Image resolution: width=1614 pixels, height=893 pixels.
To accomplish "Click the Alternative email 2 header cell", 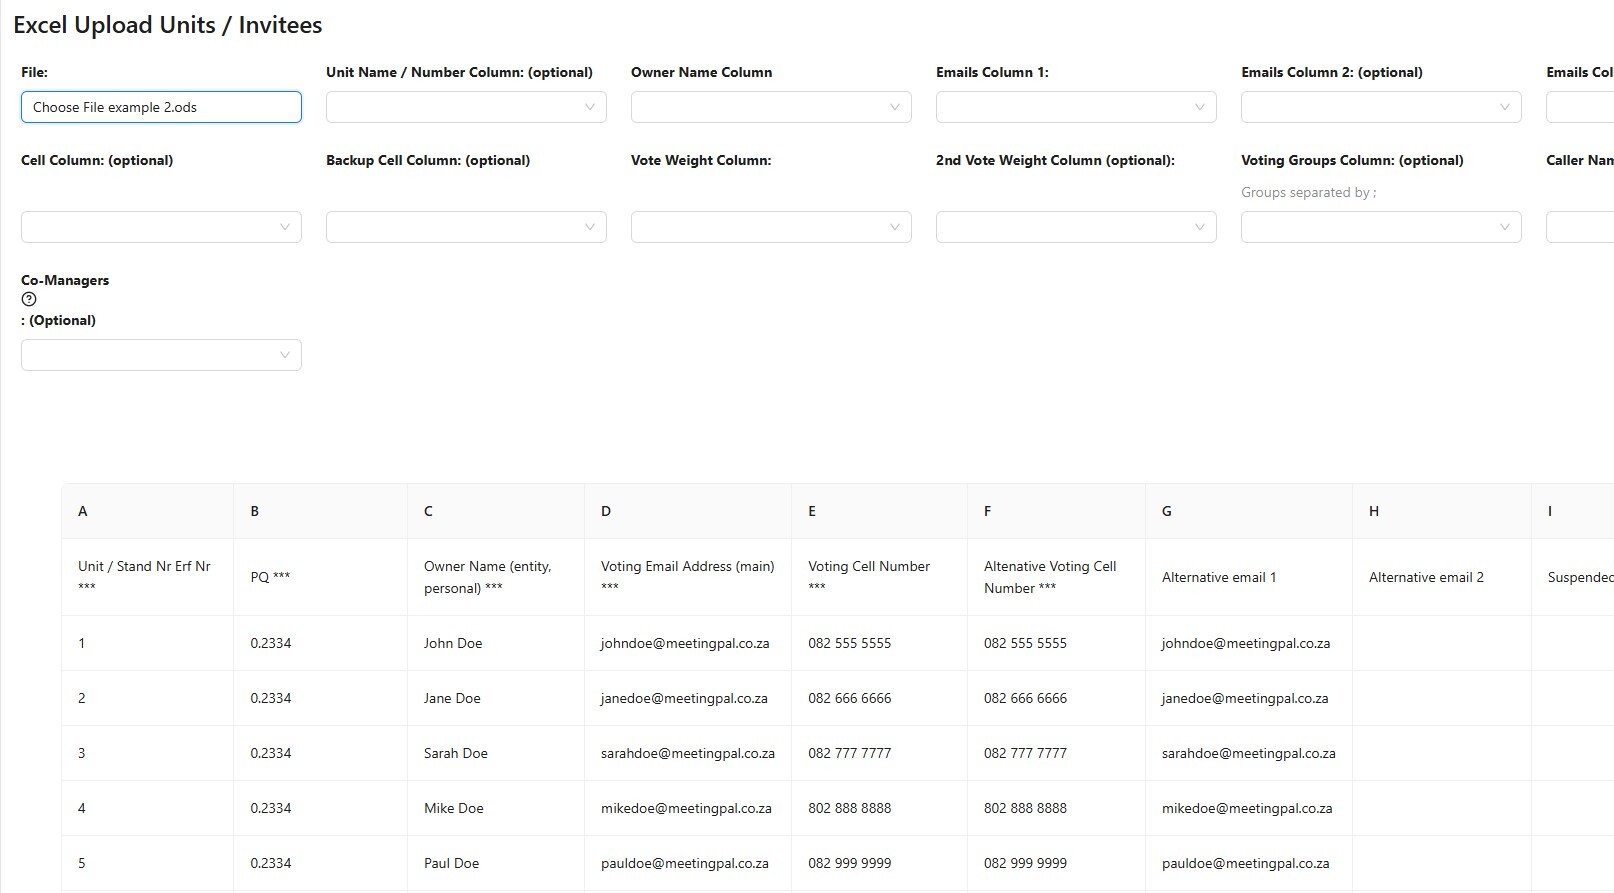I will pyautogui.click(x=1426, y=577).
